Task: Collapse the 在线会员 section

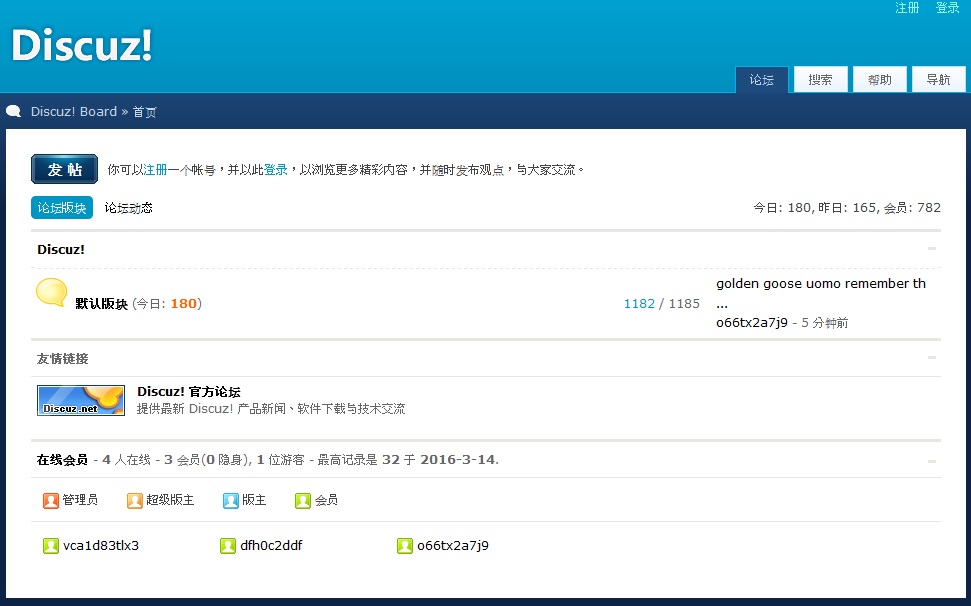Action: (931, 461)
